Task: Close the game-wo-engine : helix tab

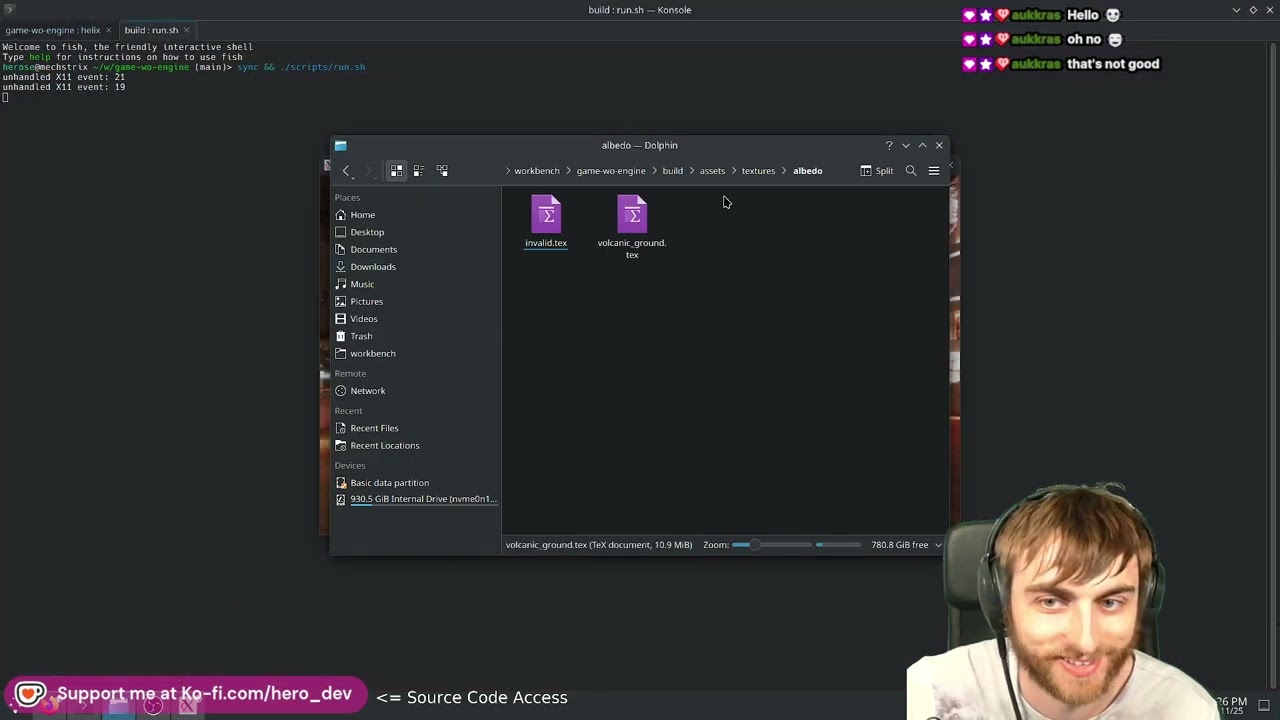Action: (x=108, y=30)
